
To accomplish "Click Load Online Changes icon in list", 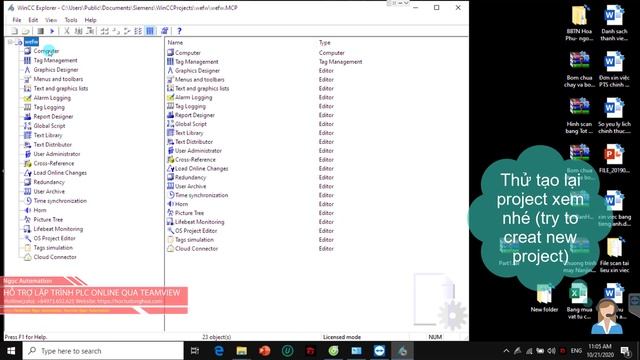I will point(171,169).
